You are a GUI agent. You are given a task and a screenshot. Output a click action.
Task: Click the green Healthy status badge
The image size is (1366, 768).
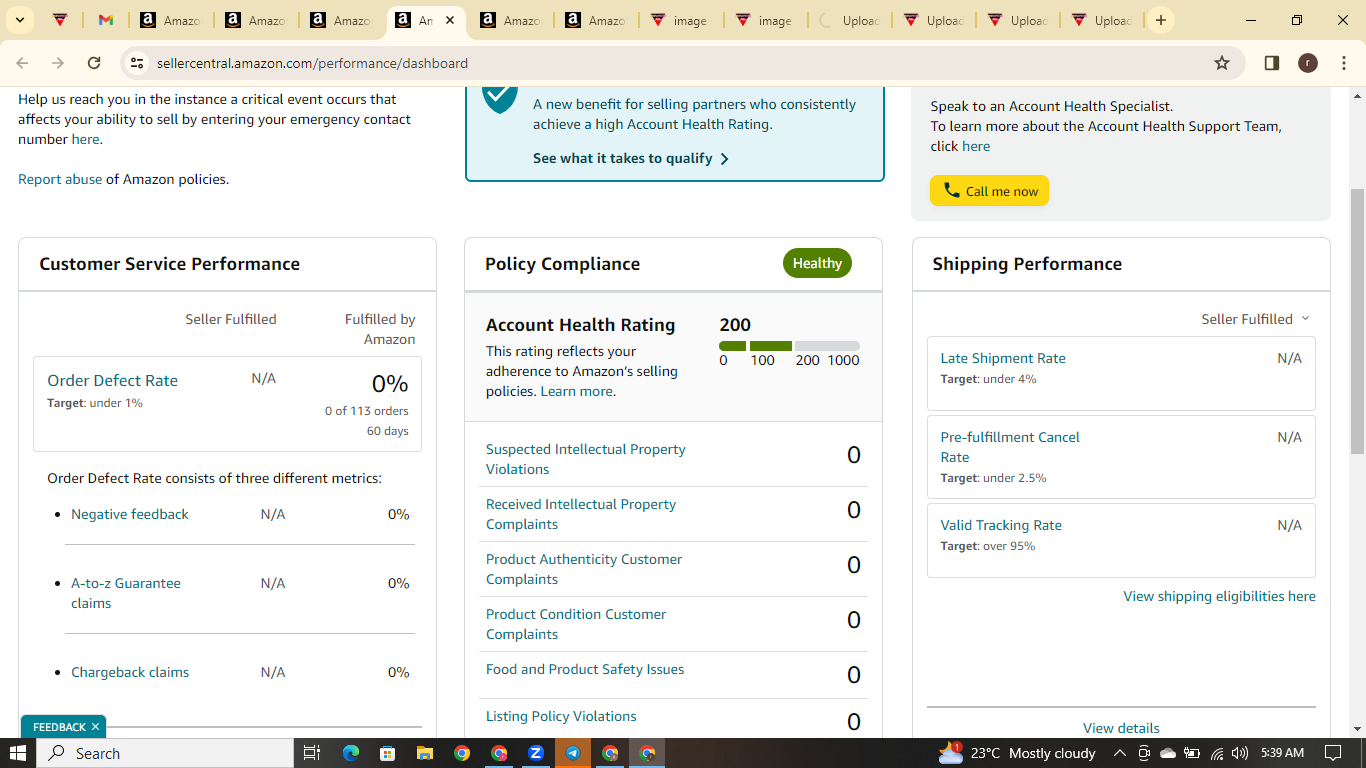817,263
